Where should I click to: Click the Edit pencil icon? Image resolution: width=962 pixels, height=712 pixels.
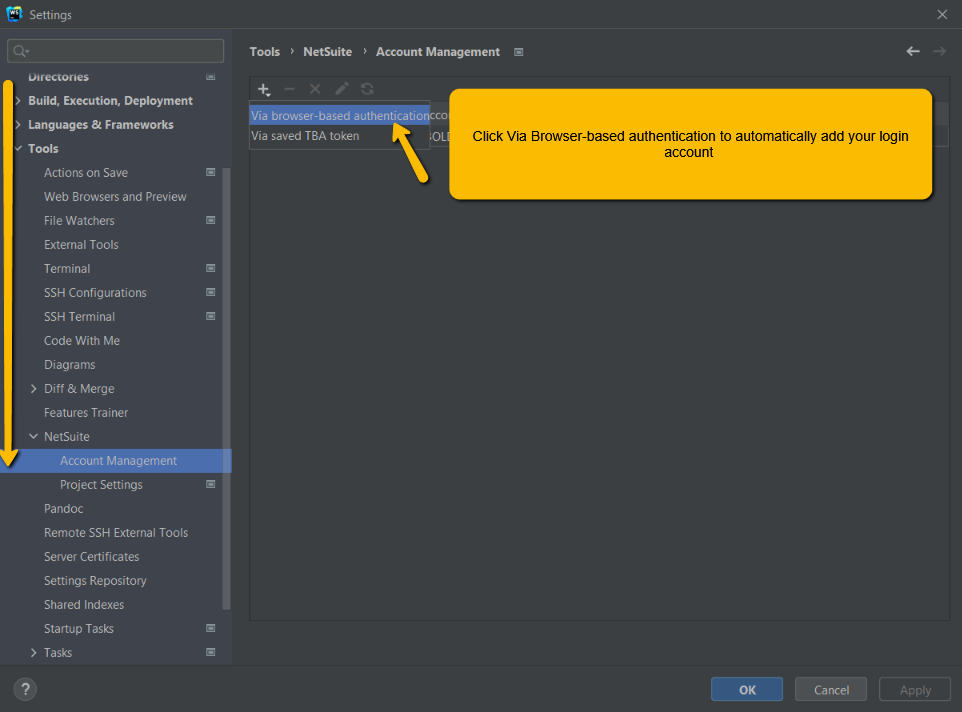[x=342, y=90]
